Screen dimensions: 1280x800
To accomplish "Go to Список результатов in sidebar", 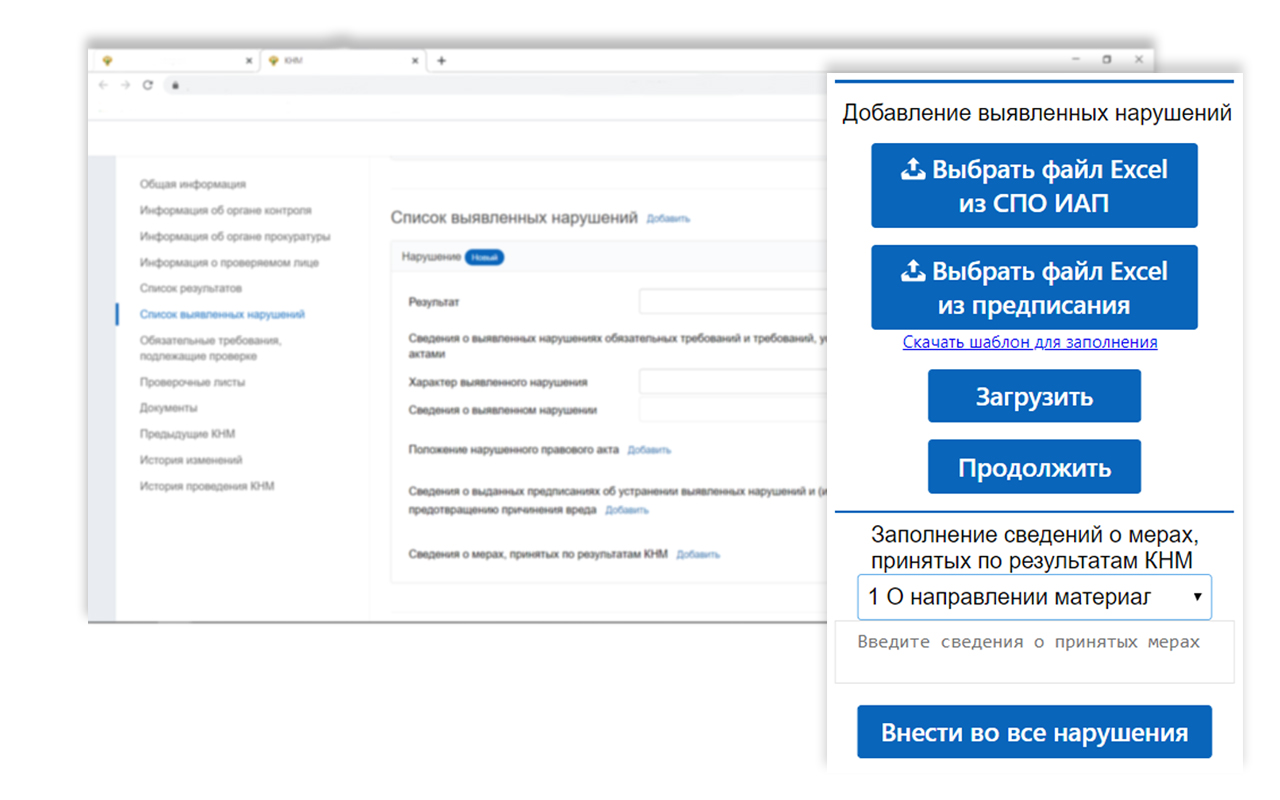I will pyautogui.click(x=190, y=288).
